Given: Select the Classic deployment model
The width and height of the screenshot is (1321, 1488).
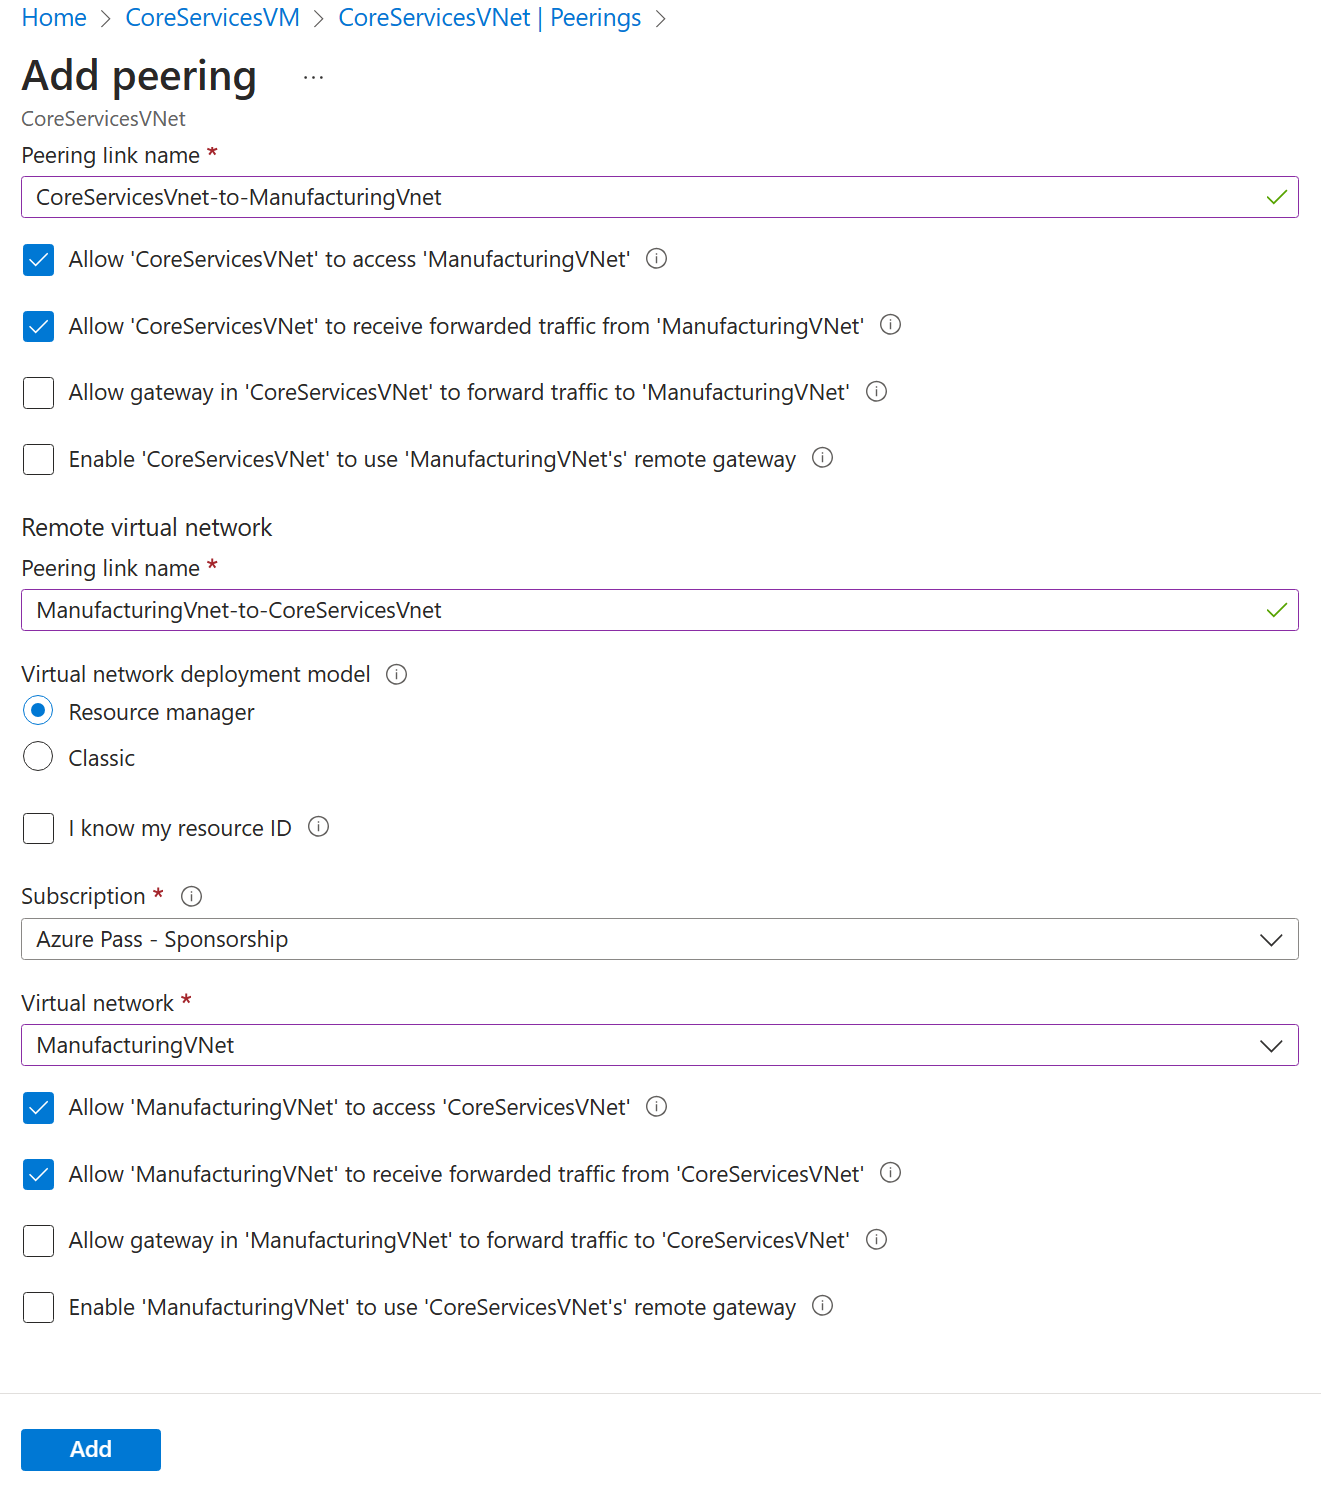Looking at the screenshot, I should [x=37, y=757].
